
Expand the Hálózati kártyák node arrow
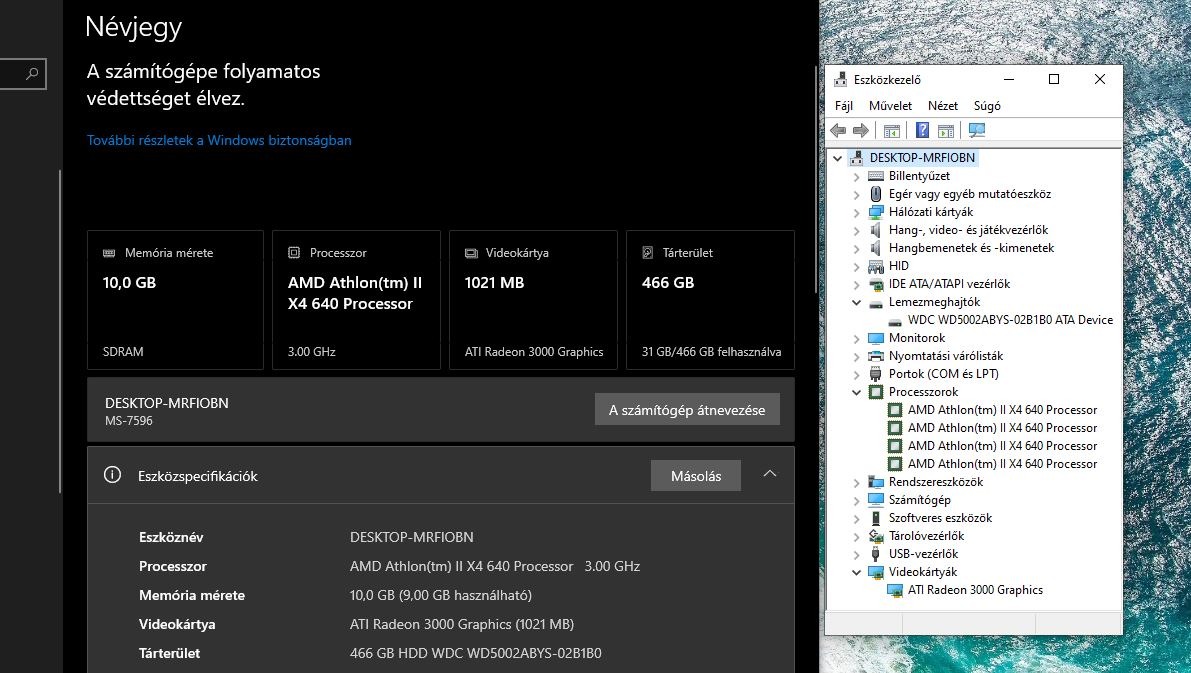857,213
